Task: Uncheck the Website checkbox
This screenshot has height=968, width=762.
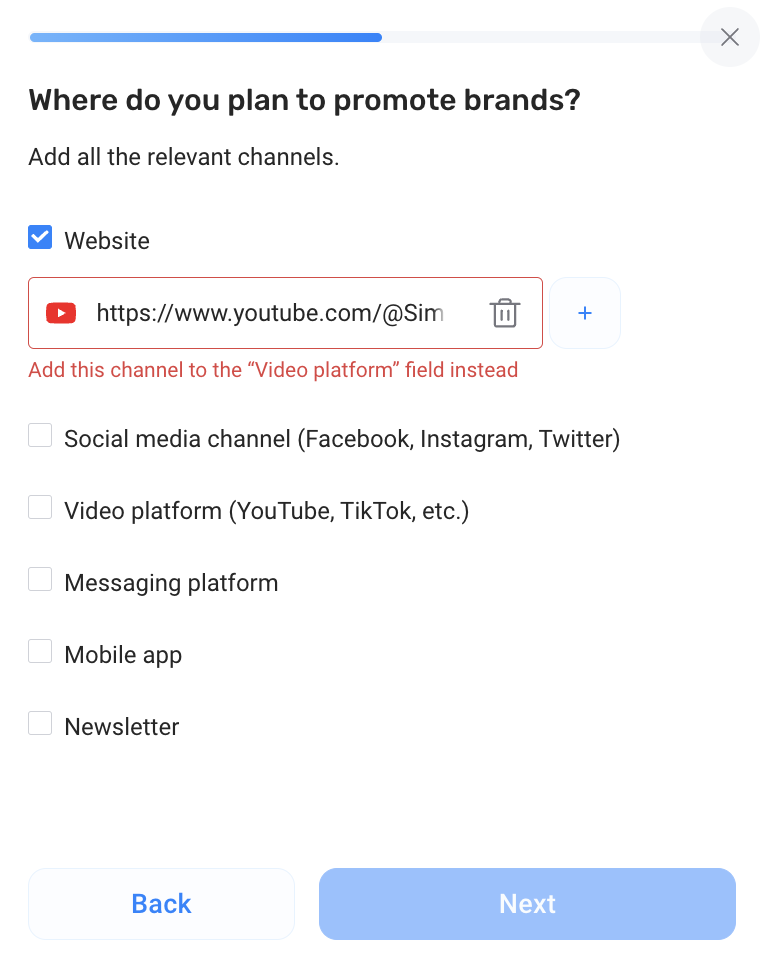Action: point(40,238)
